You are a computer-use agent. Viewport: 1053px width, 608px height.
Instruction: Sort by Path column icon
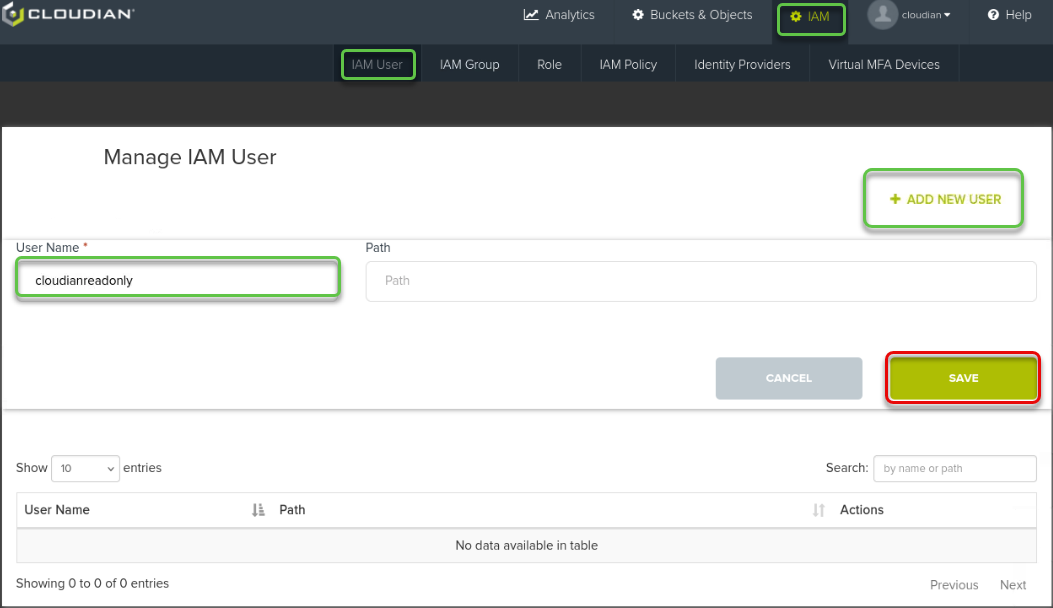click(x=819, y=510)
